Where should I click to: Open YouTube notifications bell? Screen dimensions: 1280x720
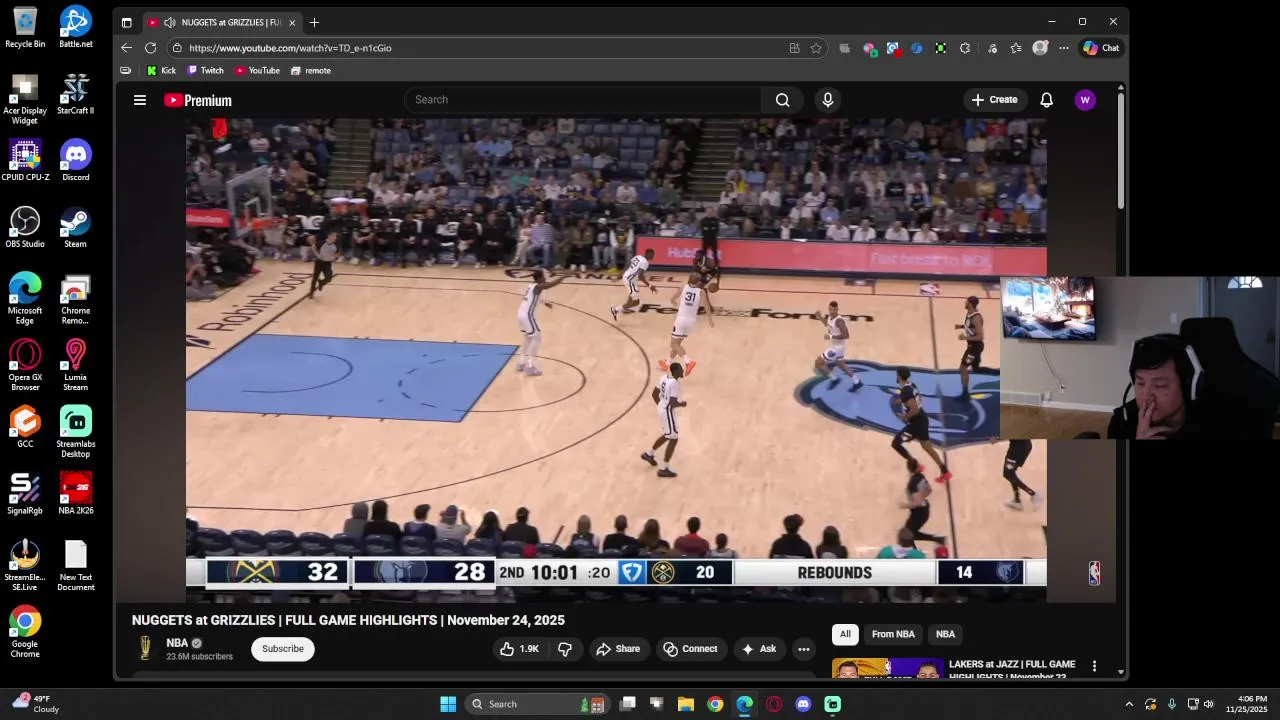pos(1046,100)
